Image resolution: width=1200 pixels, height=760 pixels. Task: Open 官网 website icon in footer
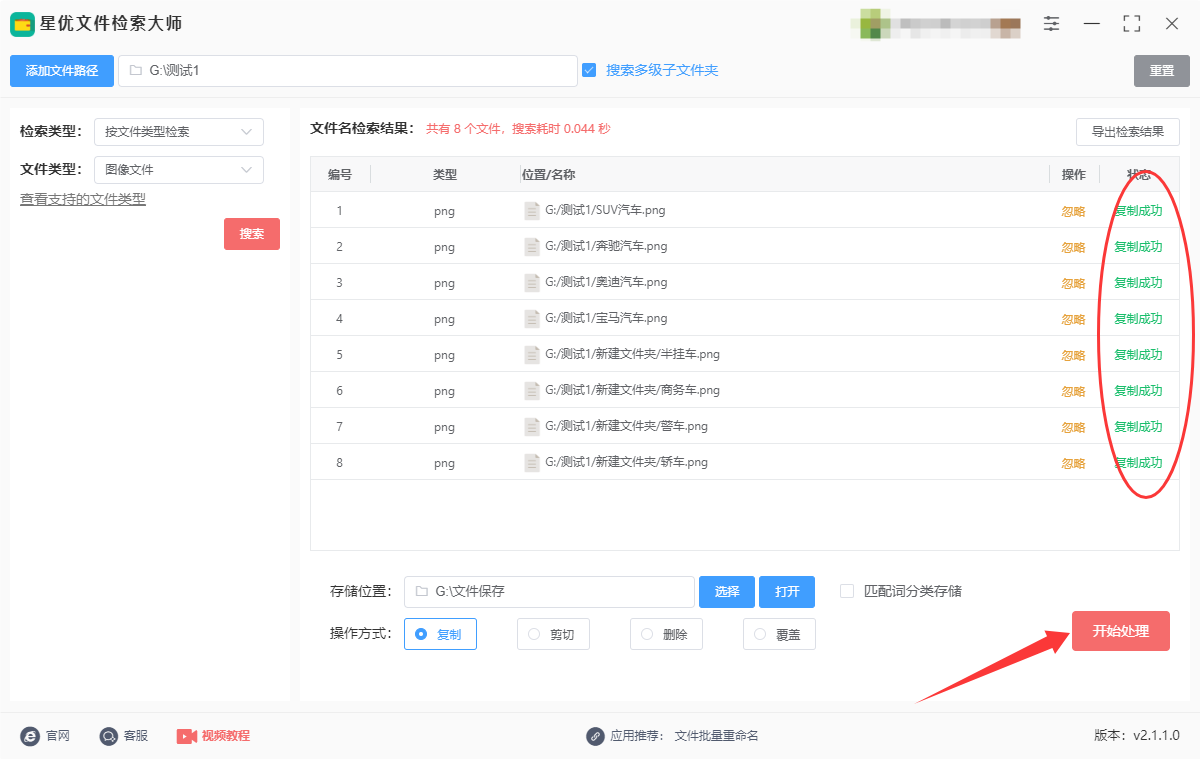pyautogui.click(x=30, y=736)
